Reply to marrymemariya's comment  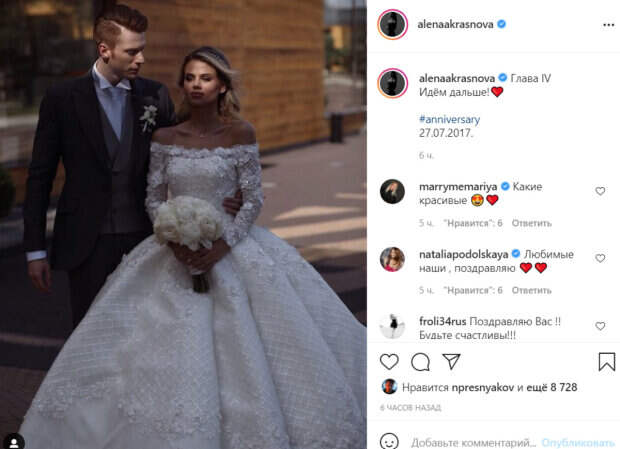tap(531, 223)
